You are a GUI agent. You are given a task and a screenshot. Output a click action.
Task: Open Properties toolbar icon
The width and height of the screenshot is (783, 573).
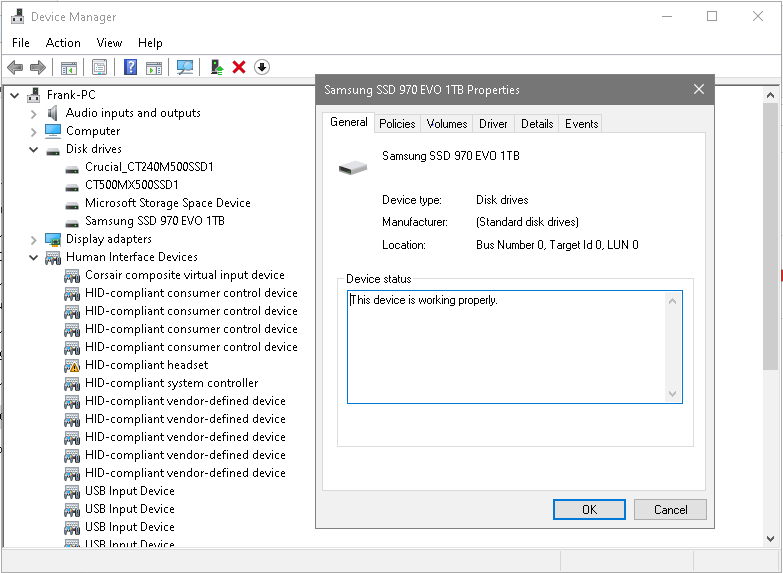tap(99, 67)
